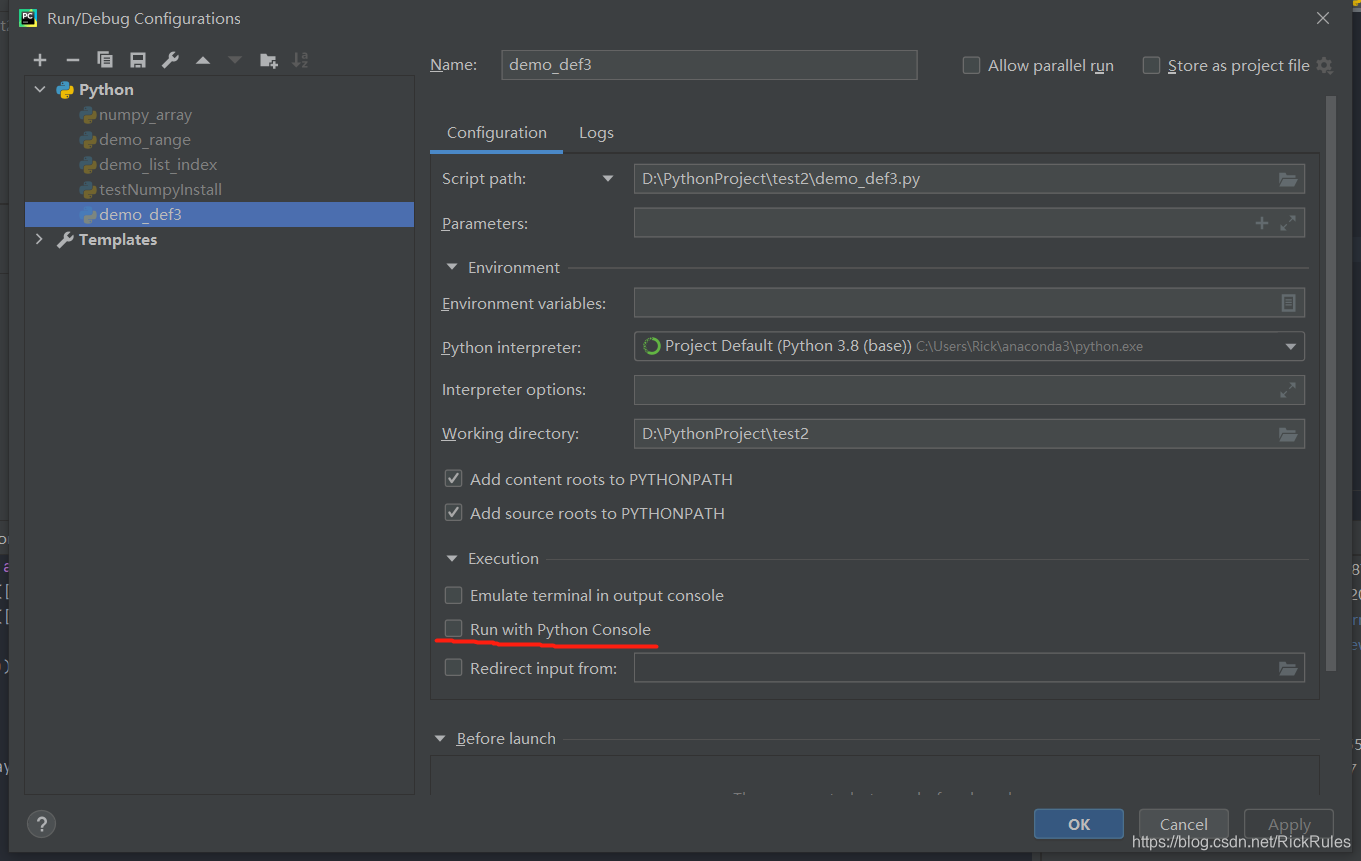Select demo_def3 configuration

coord(219,215)
